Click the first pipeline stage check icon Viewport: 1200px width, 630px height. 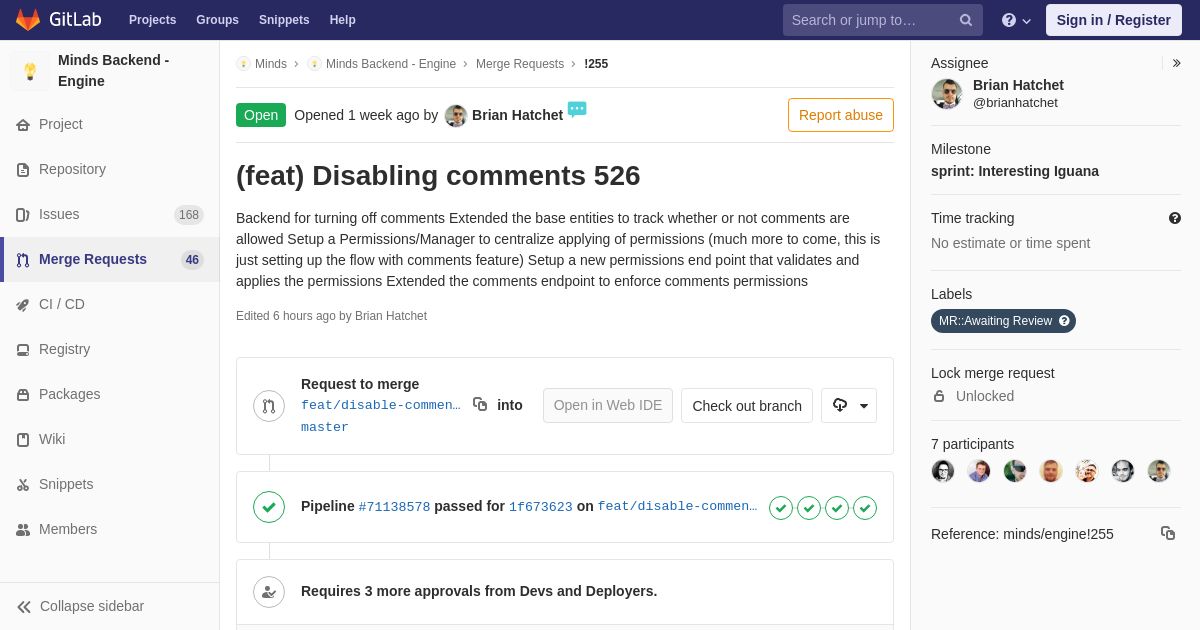click(x=781, y=508)
